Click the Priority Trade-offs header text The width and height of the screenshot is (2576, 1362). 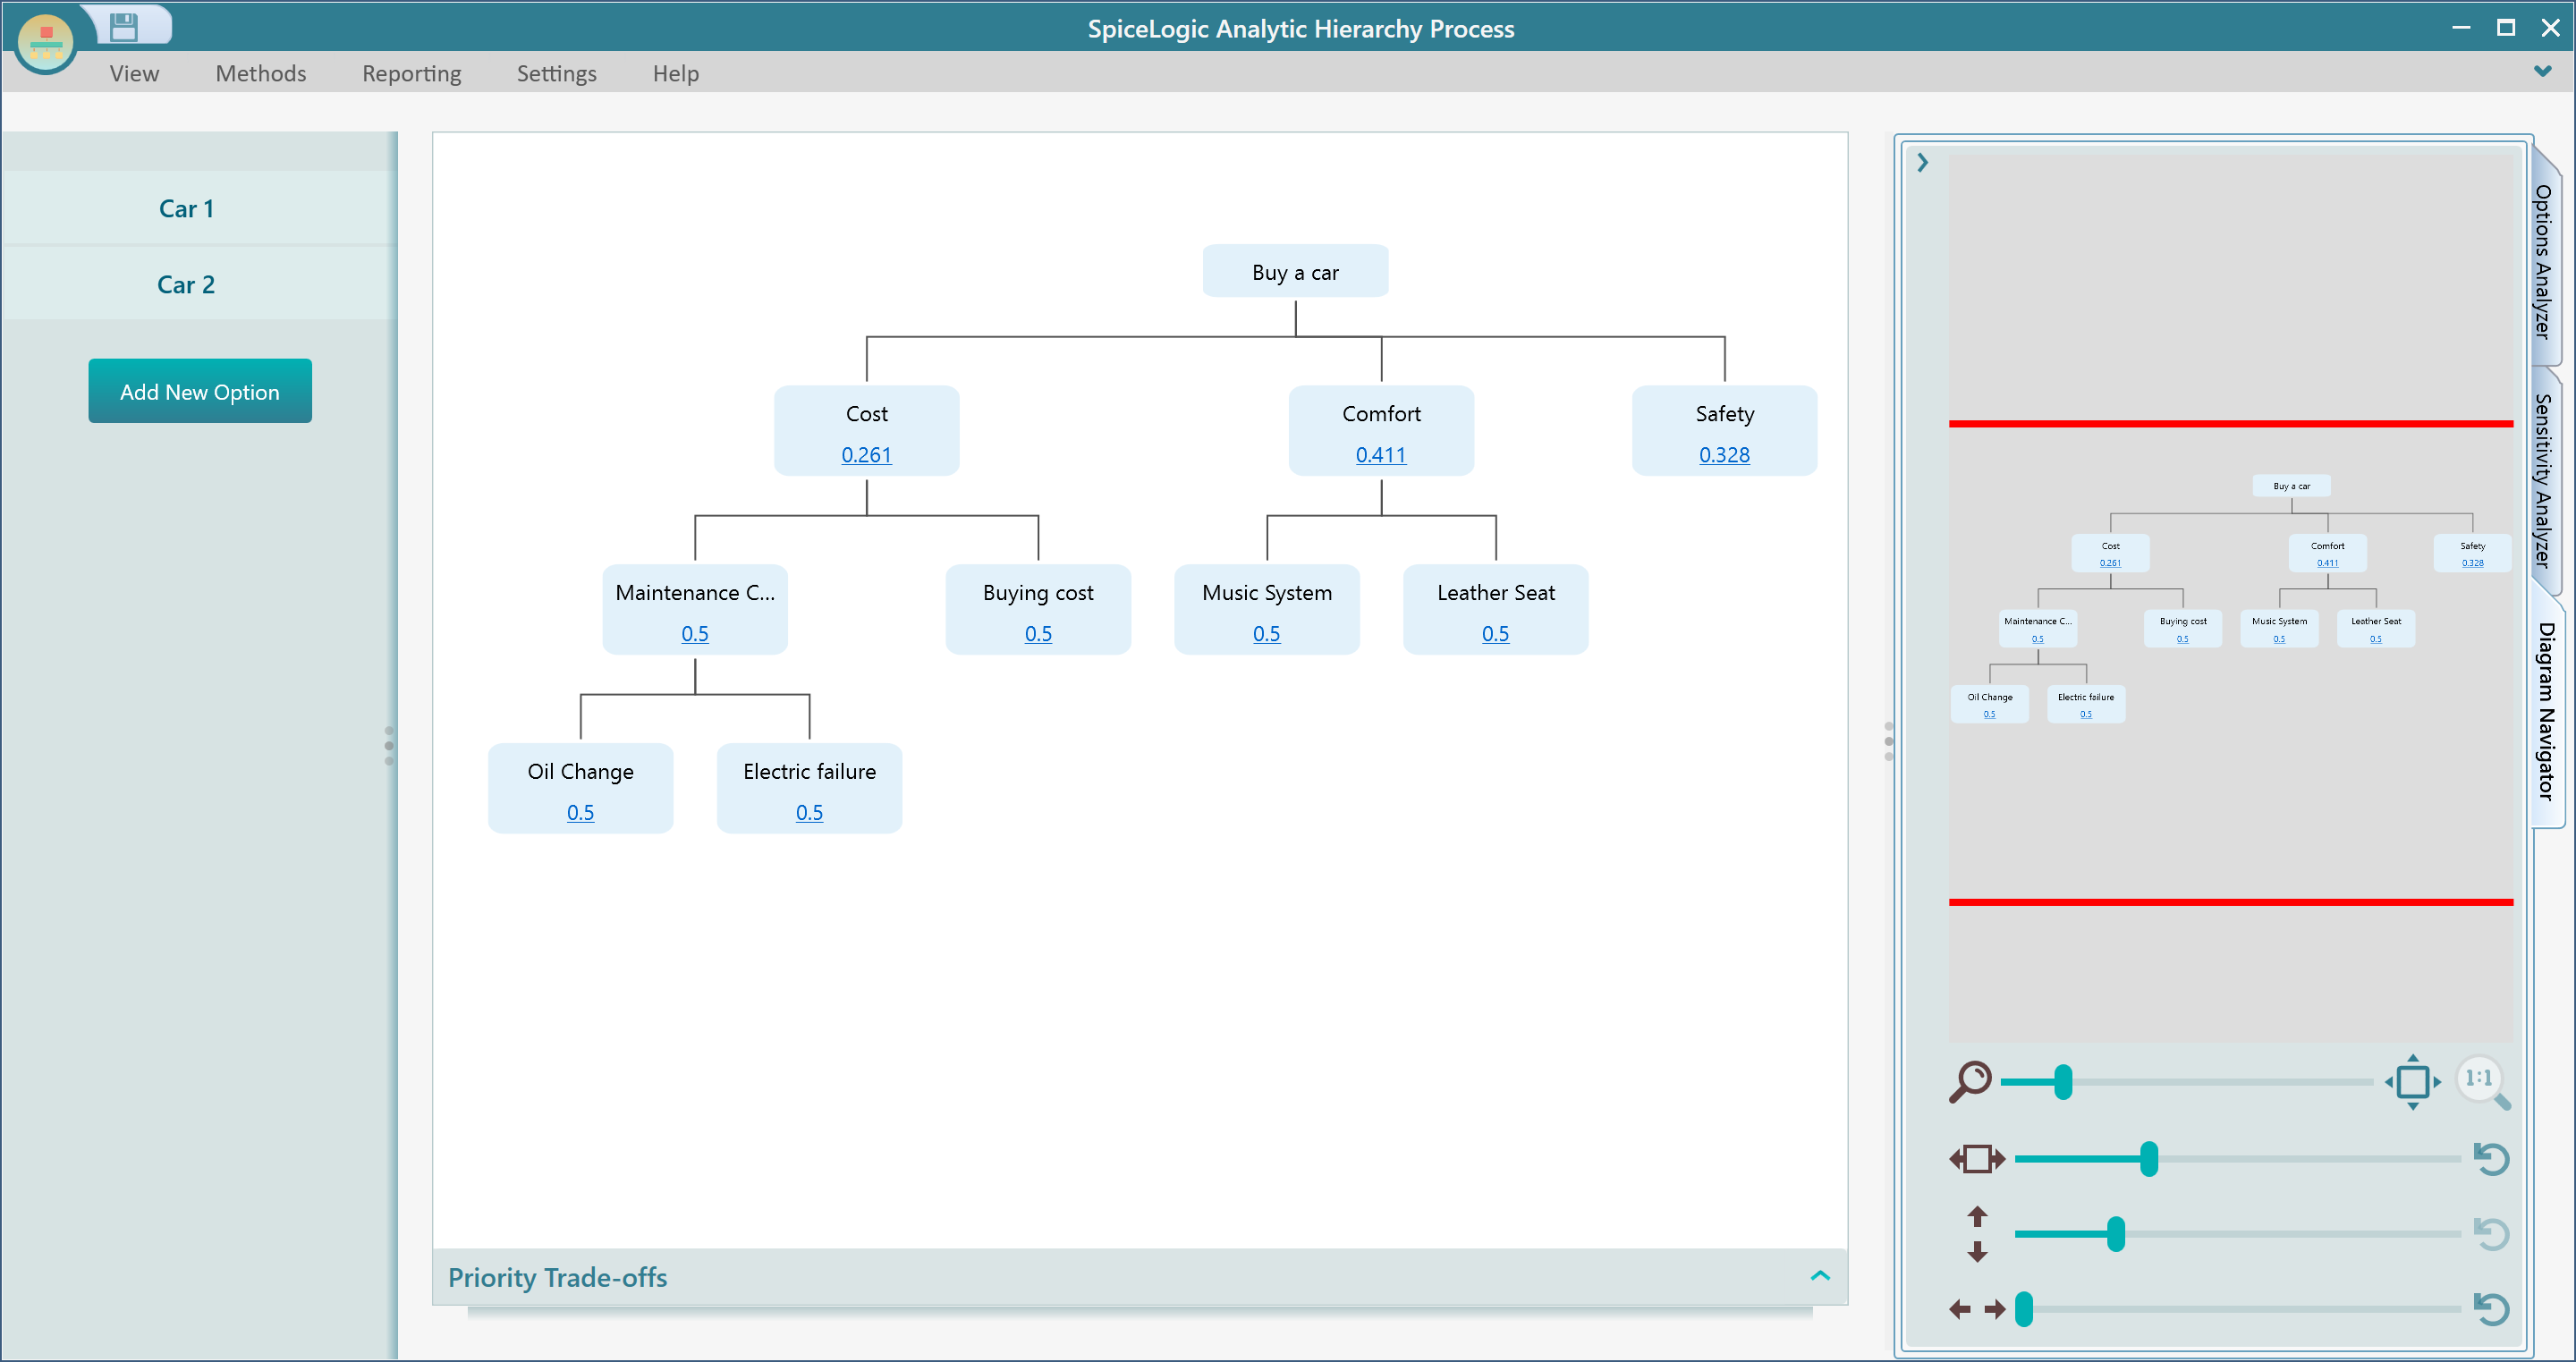pos(557,1277)
